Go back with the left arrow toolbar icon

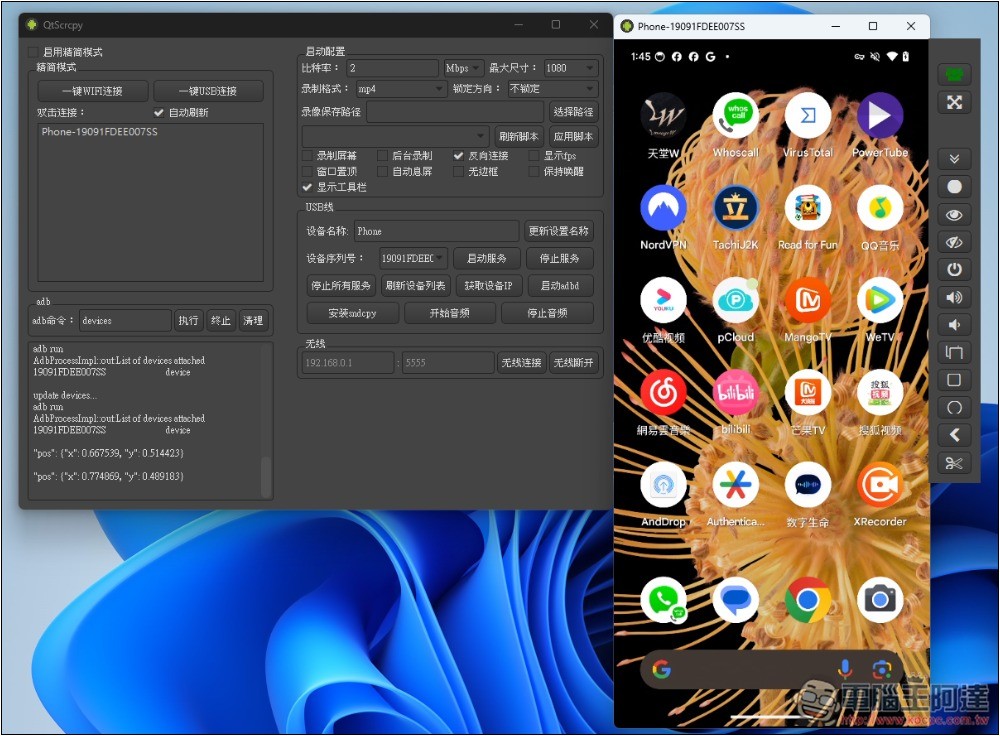[x=954, y=435]
